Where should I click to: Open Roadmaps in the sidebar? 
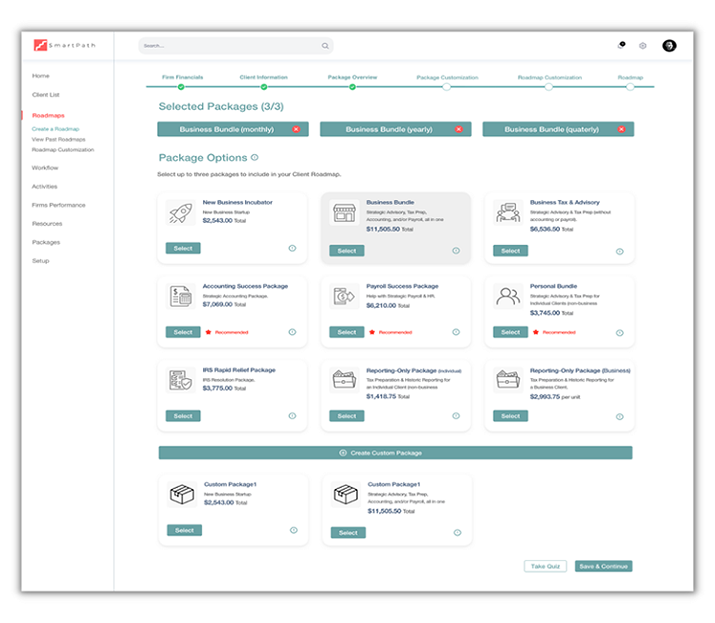[47, 116]
